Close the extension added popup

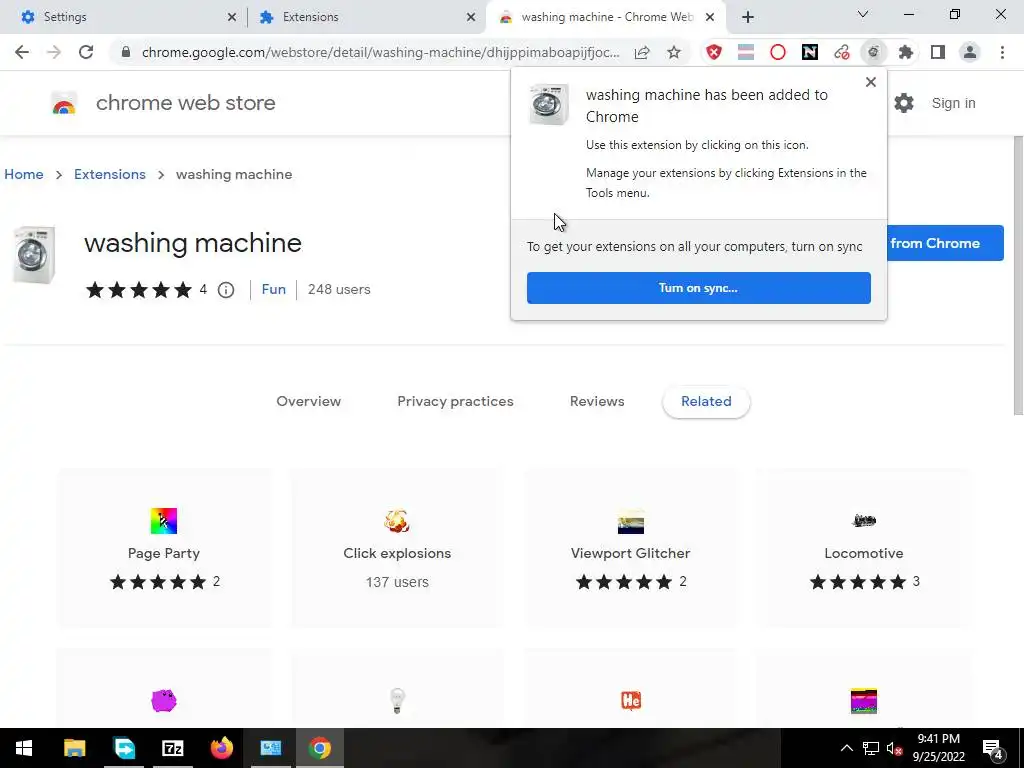pos(871,82)
